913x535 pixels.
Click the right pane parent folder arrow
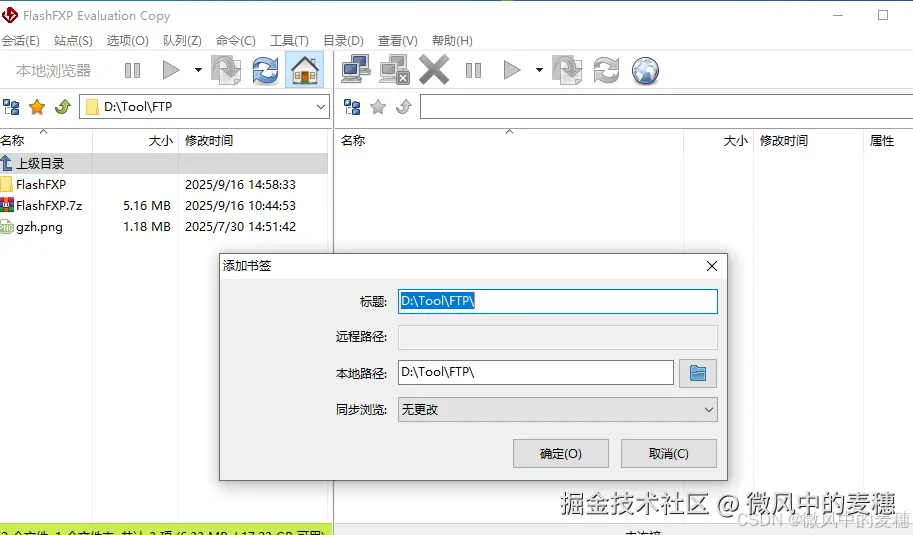(x=404, y=107)
